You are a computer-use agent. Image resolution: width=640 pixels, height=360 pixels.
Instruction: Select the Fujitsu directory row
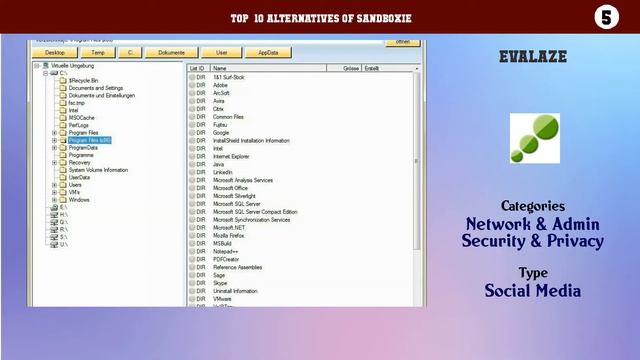point(300,124)
